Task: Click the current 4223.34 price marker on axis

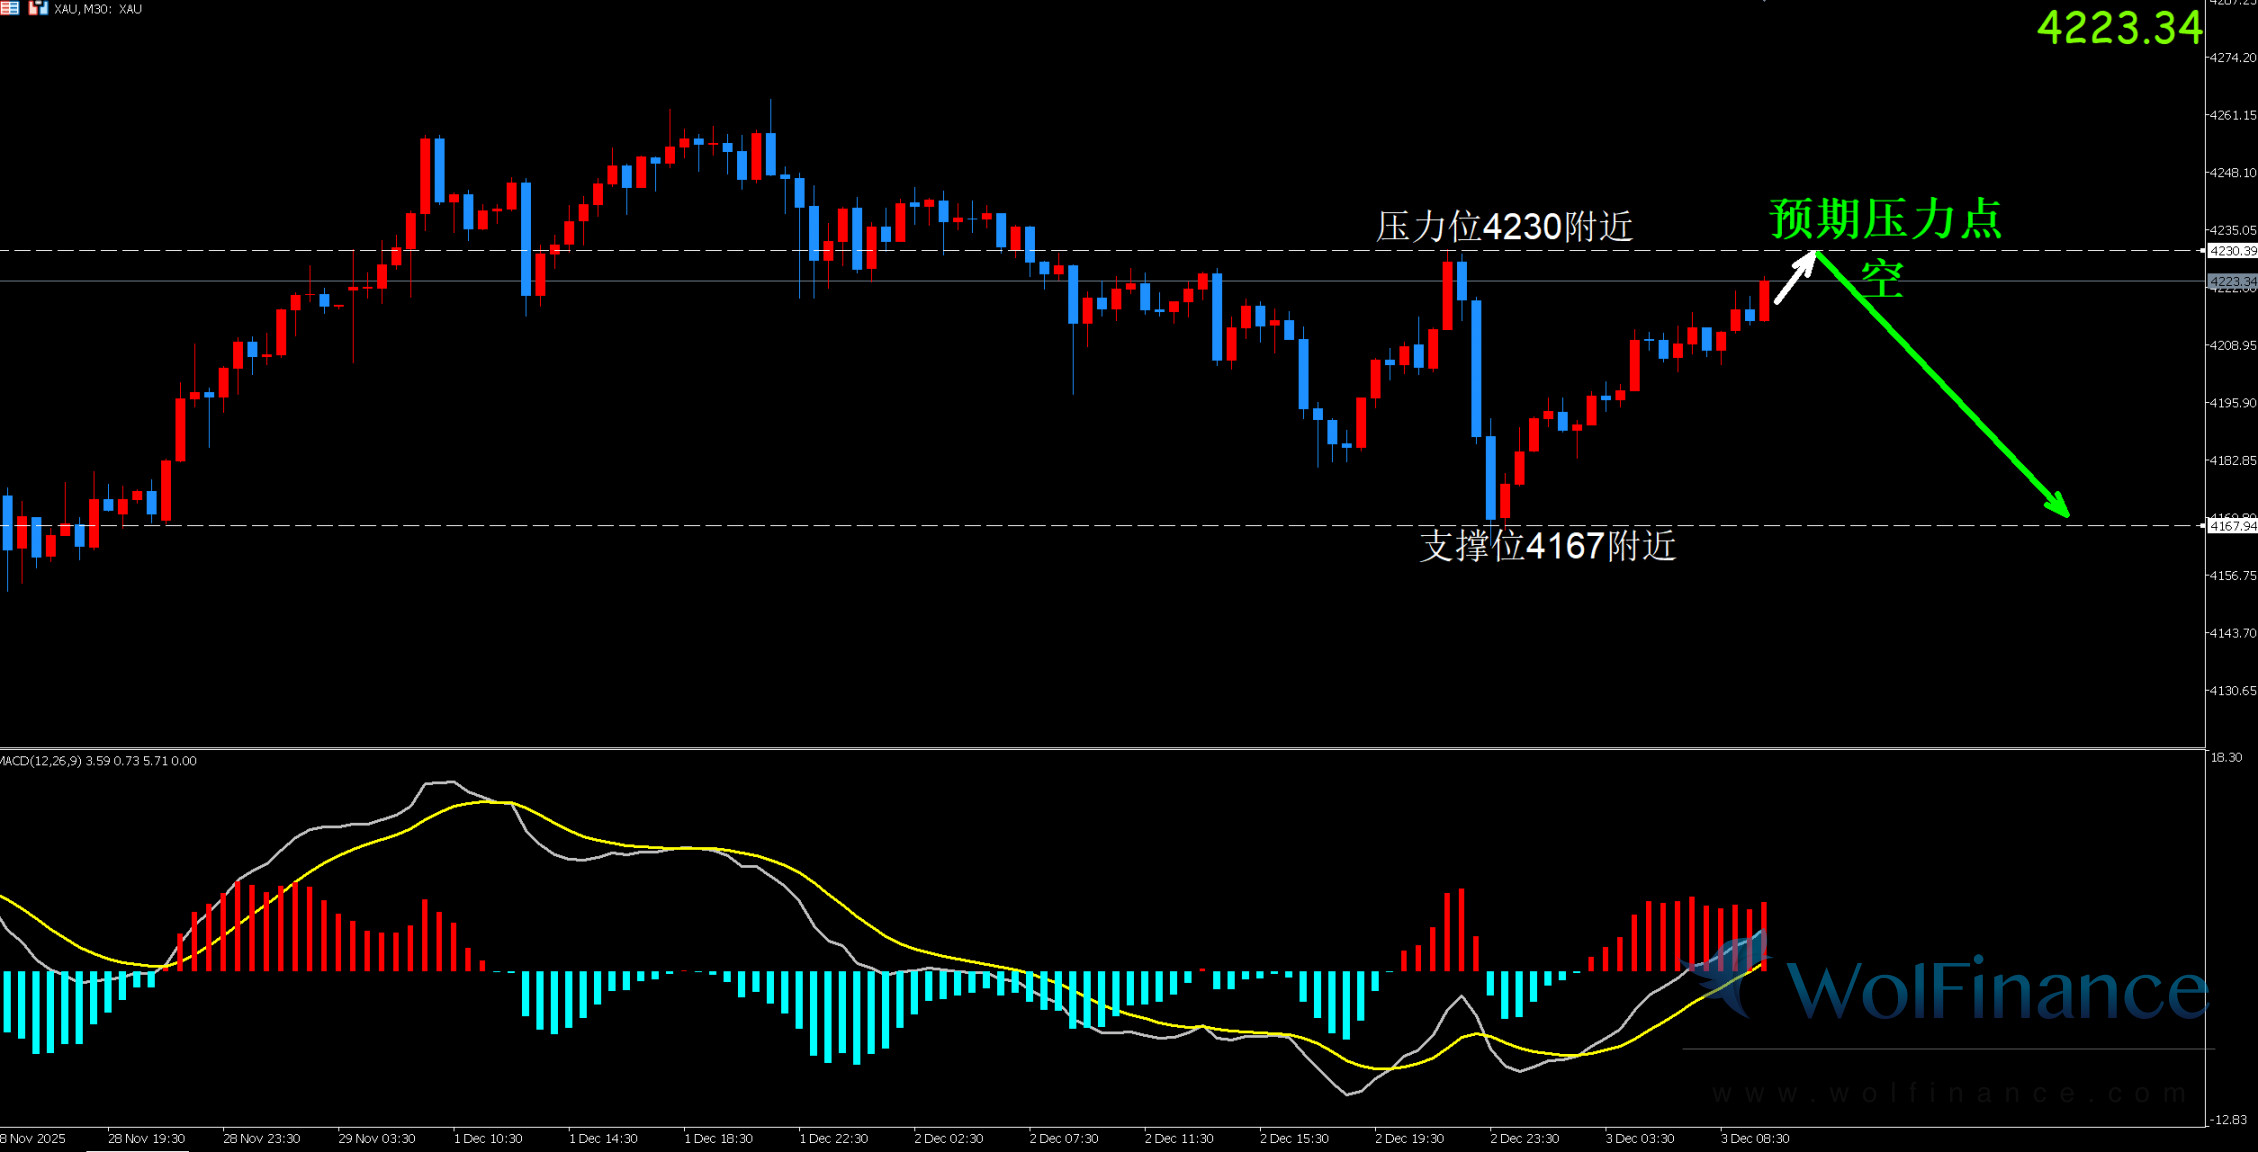Action: point(2232,282)
